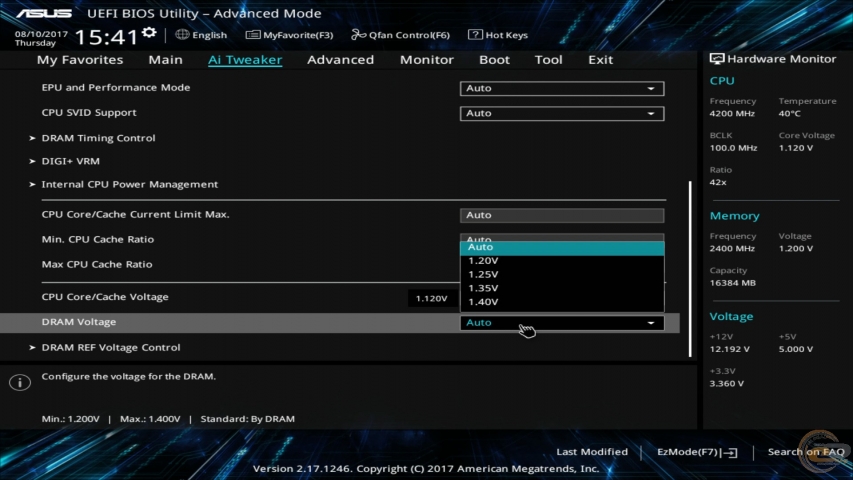This screenshot has width=853, height=480.
Task: Click the Hardware Monitor screen icon
Action: 717,59
